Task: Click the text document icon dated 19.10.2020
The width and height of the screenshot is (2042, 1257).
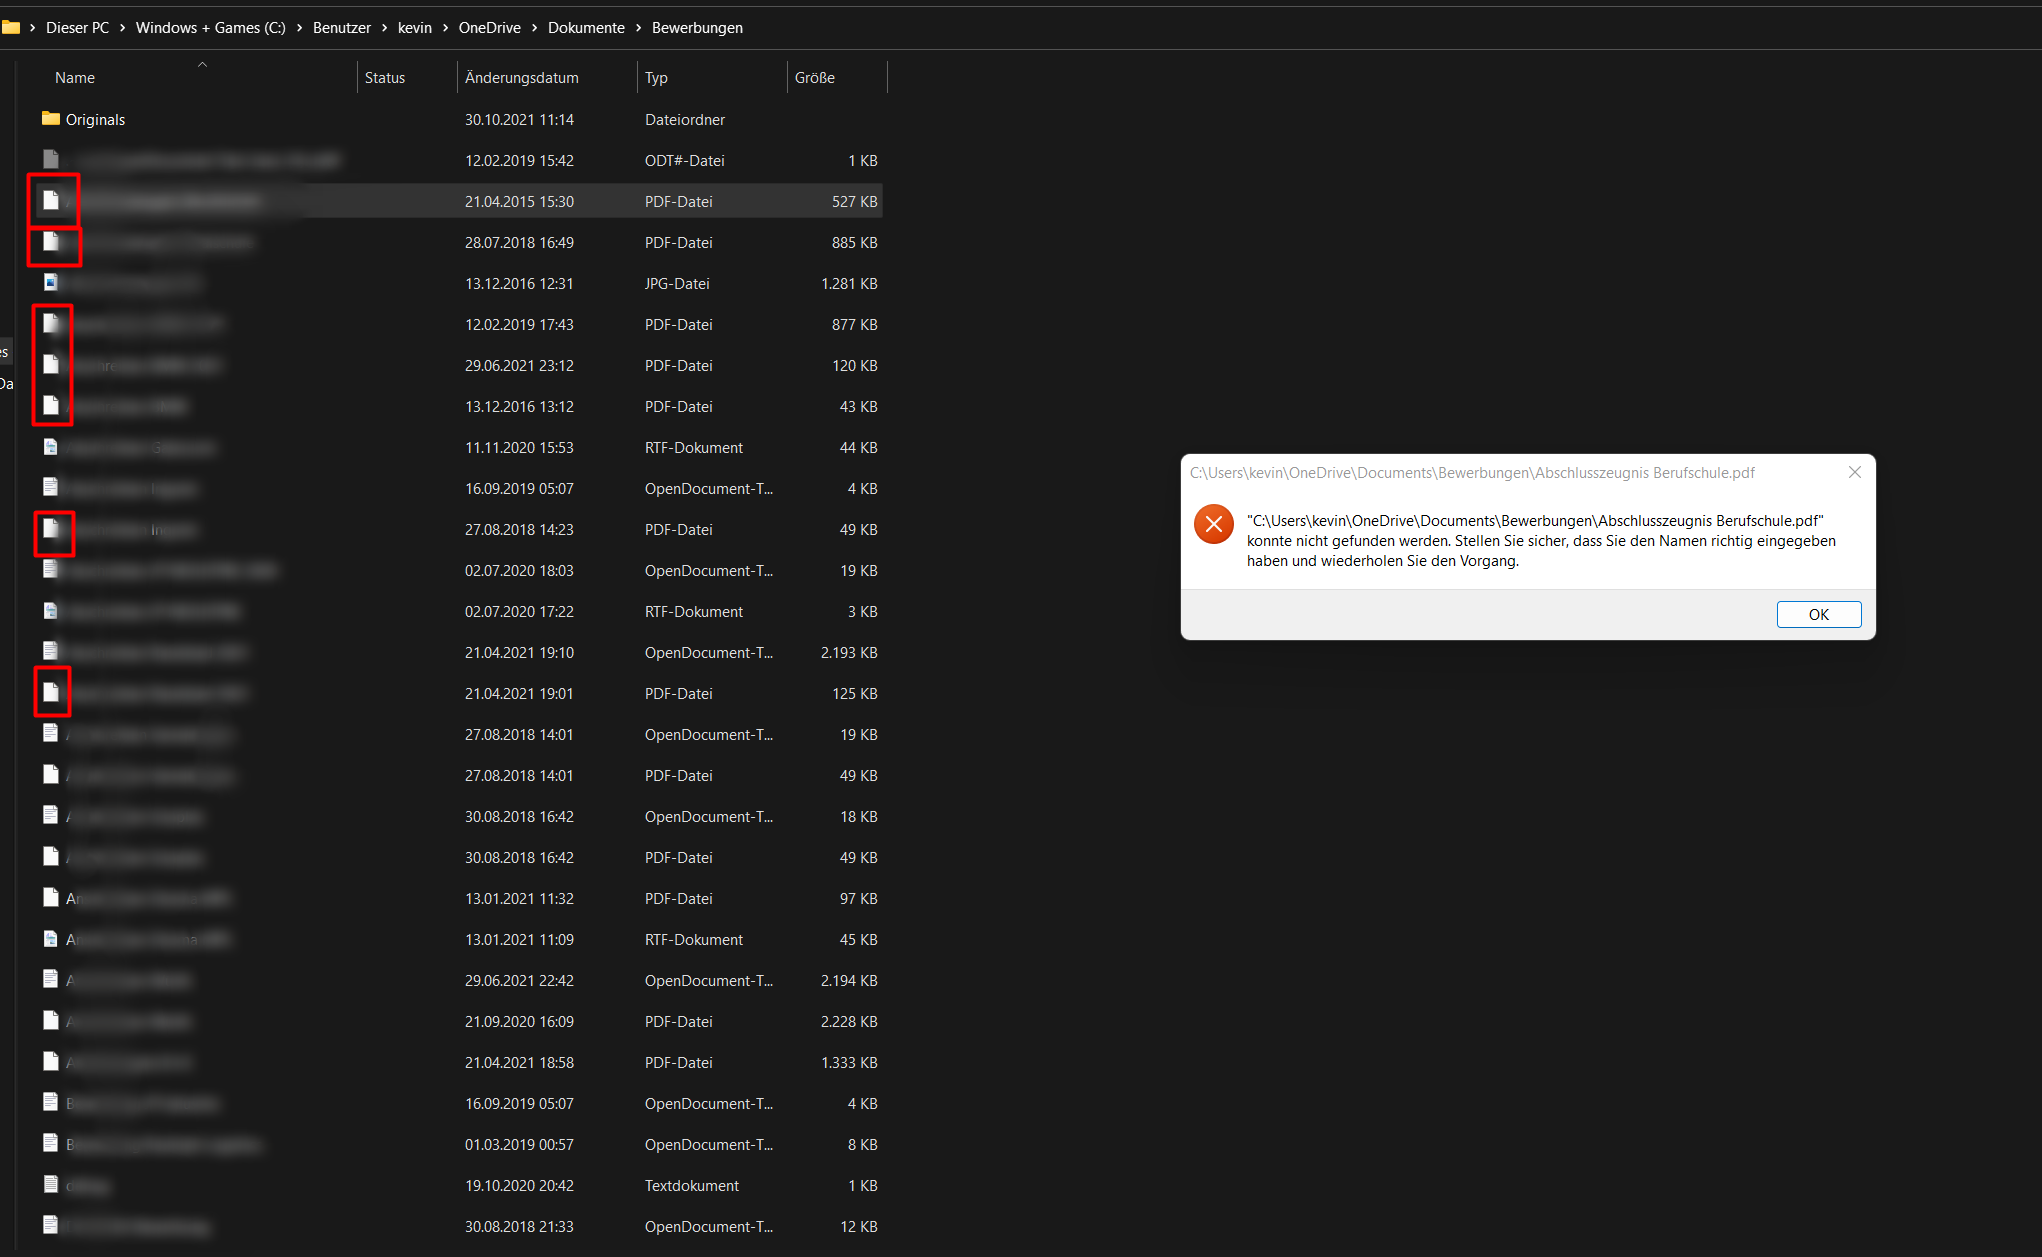Action: [51, 1185]
